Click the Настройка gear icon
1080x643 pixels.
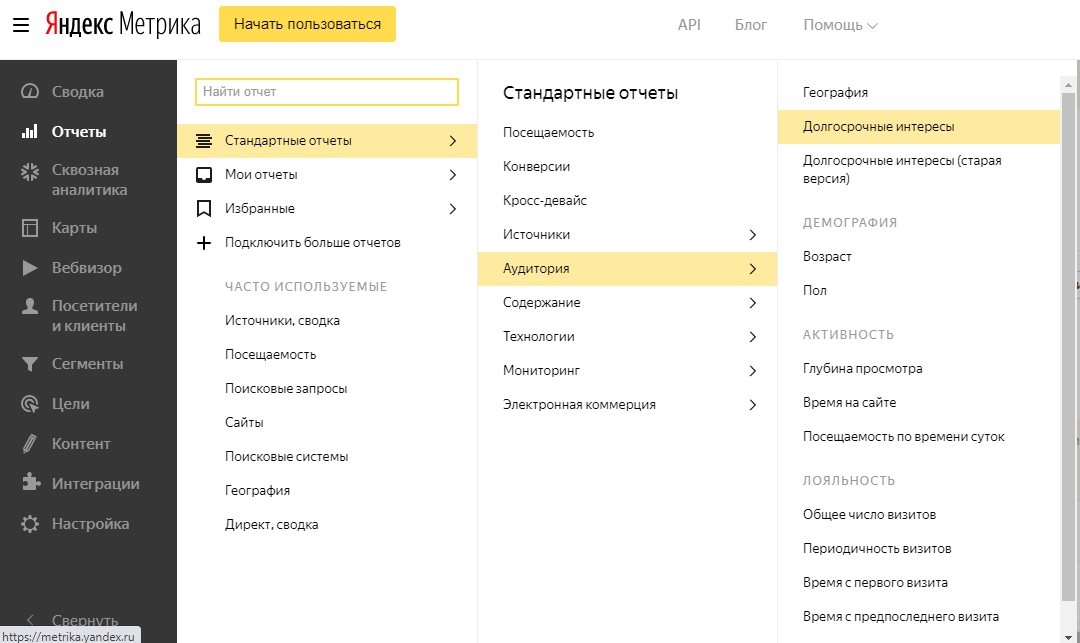tap(30, 523)
